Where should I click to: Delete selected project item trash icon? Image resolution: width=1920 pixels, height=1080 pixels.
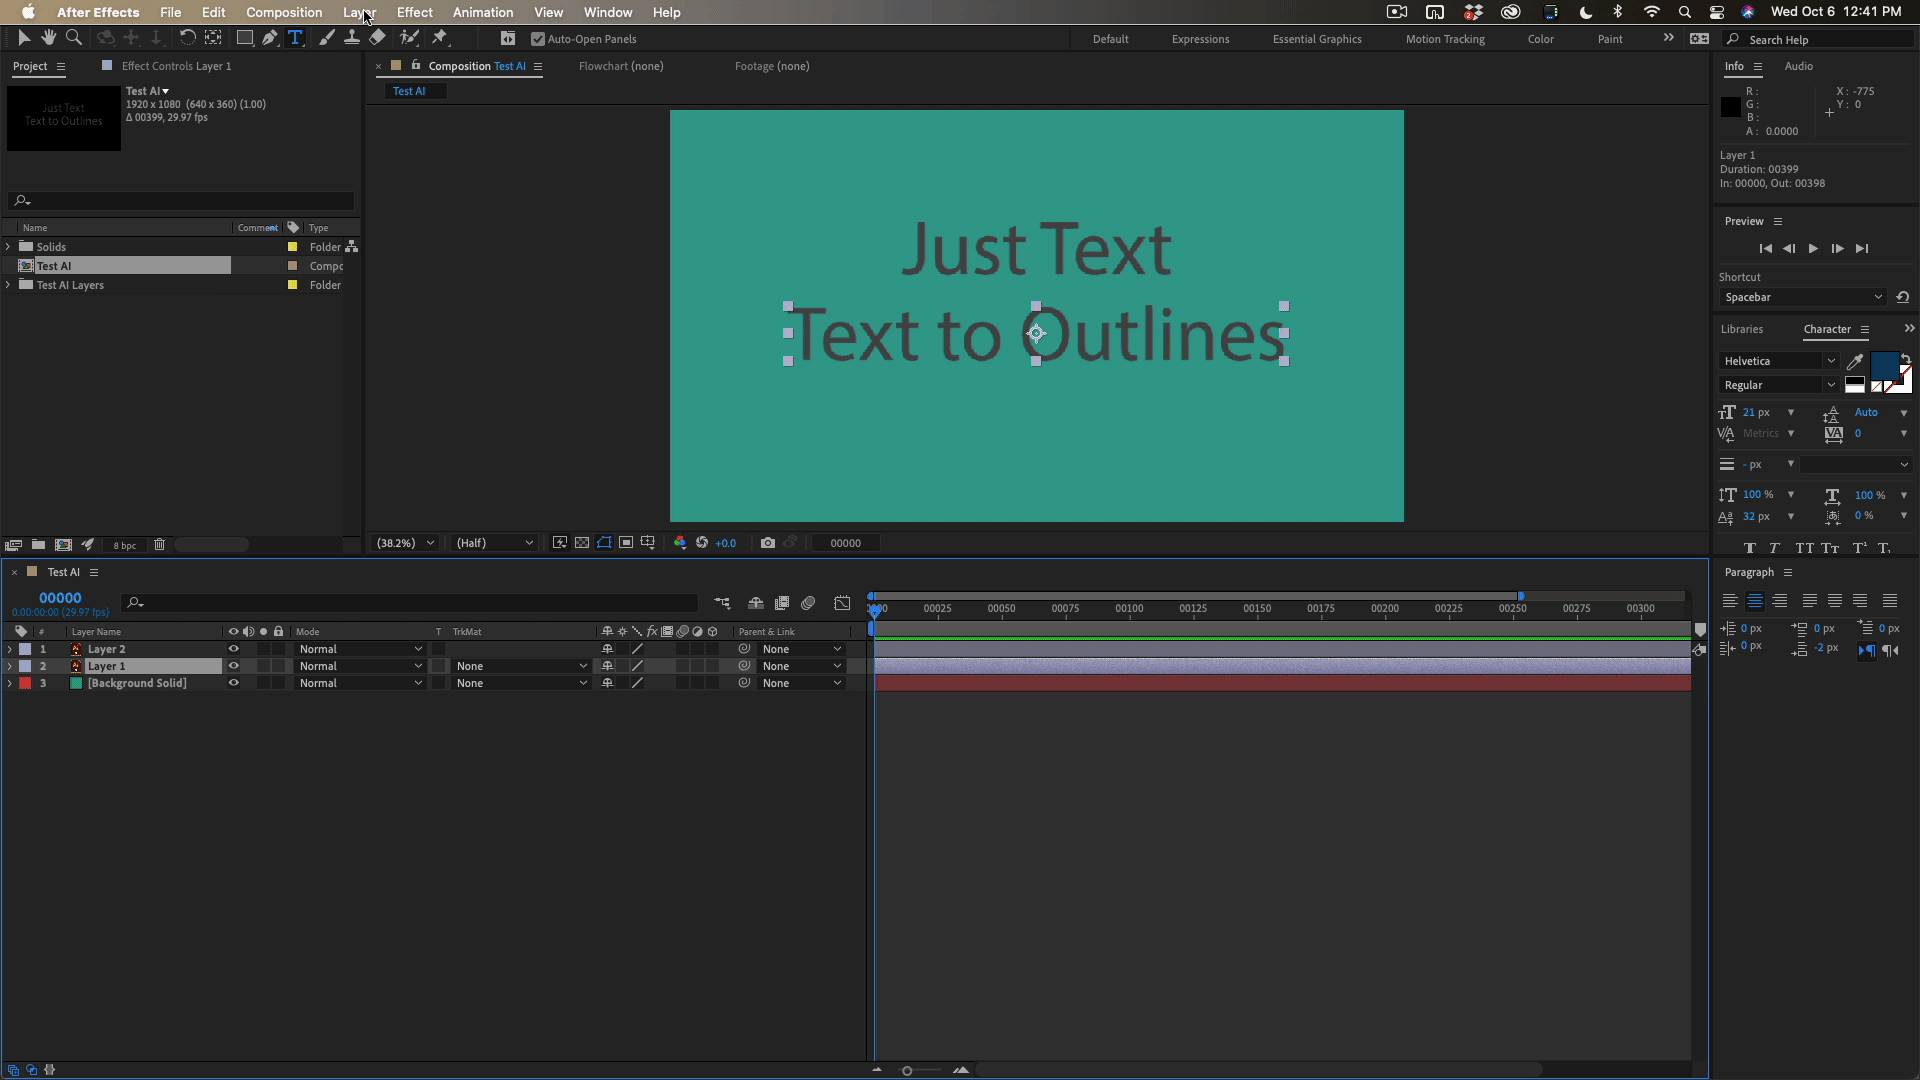pyautogui.click(x=159, y=545)
